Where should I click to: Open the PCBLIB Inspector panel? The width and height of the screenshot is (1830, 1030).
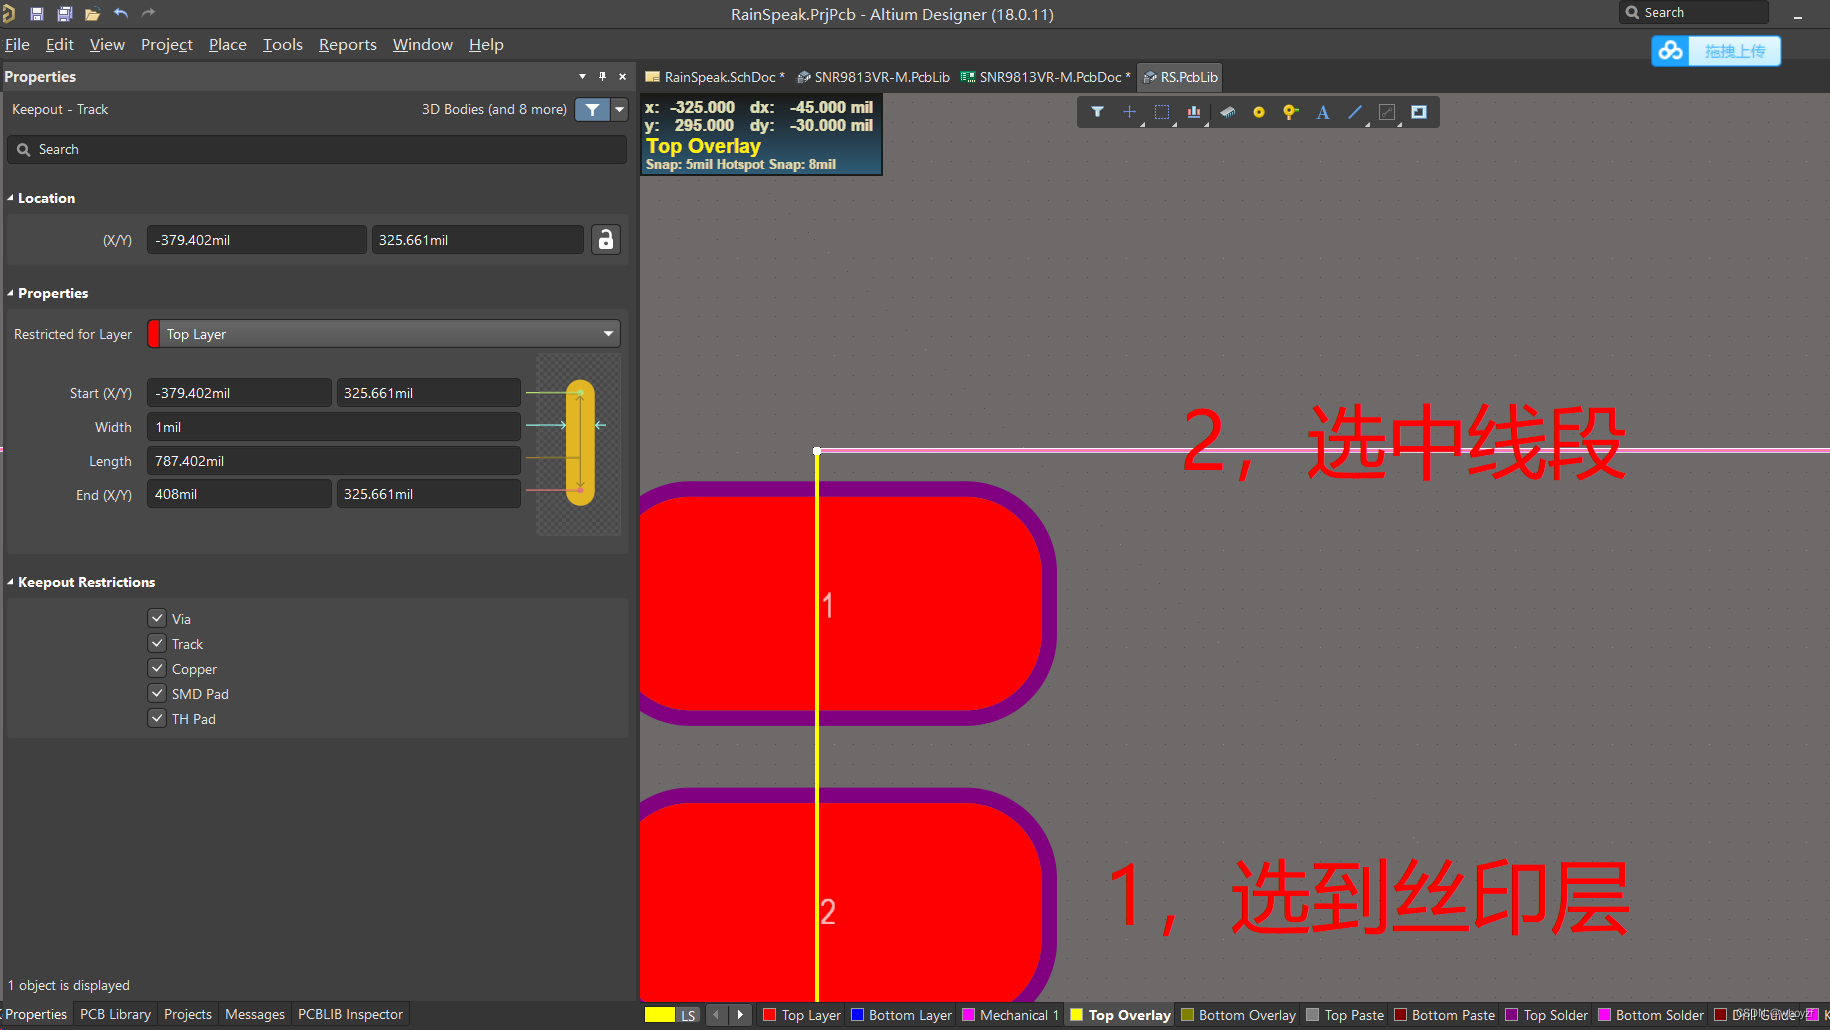pos(350,1013)
